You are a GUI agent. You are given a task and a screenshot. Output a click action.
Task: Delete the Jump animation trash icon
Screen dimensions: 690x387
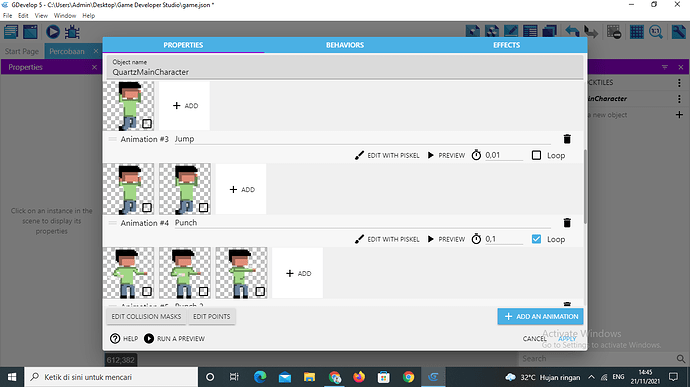point(567,139)
